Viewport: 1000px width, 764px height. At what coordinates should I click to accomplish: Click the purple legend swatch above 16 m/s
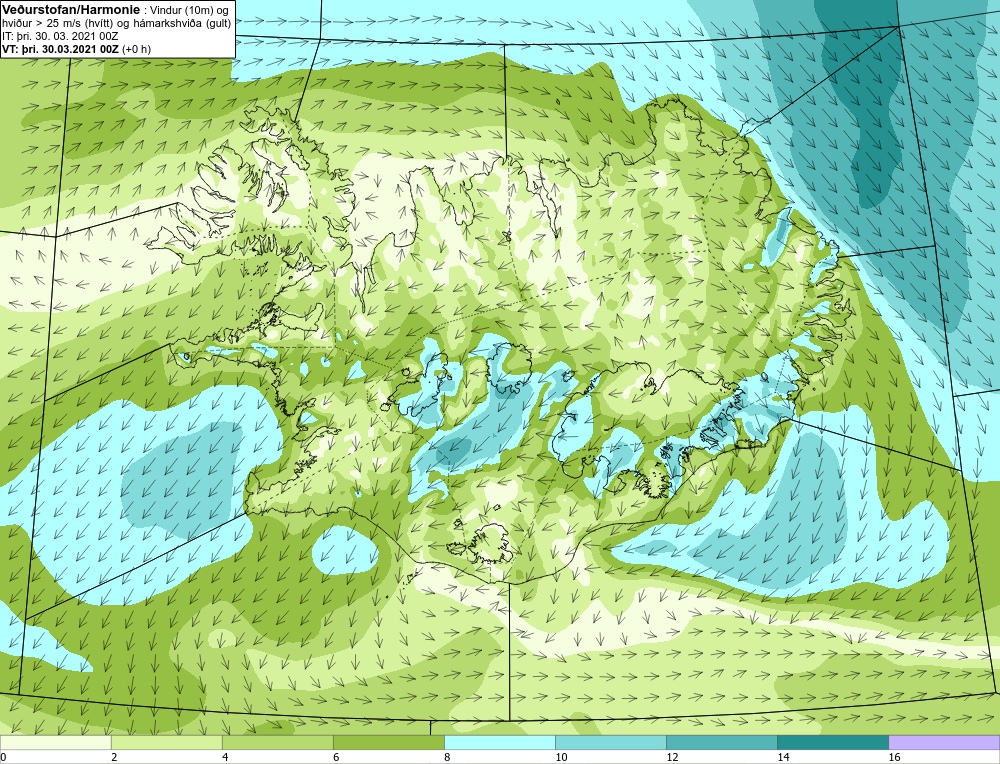944,742
